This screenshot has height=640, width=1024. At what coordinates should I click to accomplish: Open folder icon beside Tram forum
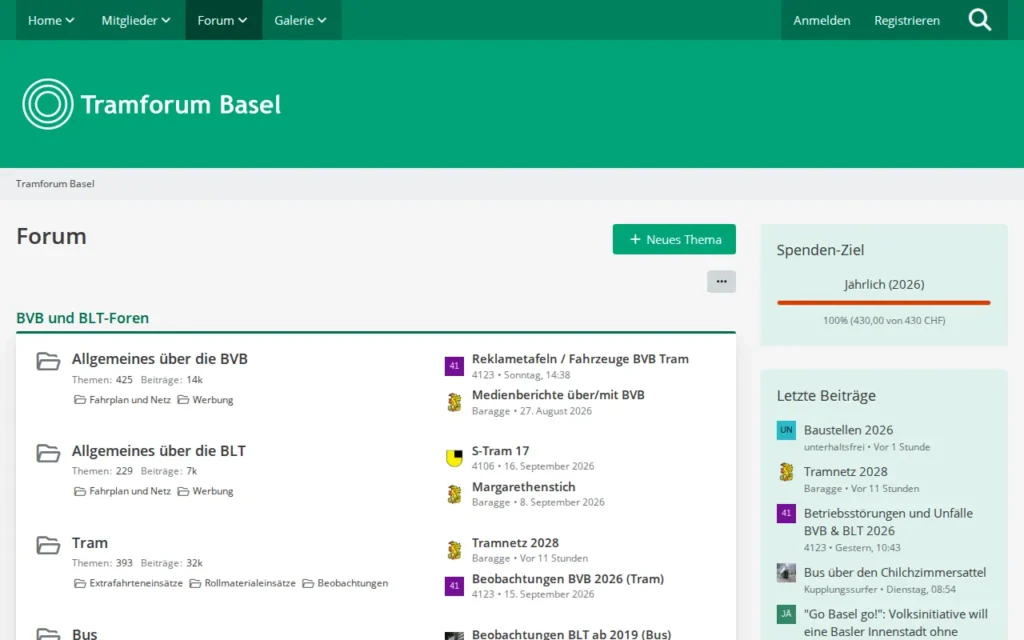tap(48, 545)
